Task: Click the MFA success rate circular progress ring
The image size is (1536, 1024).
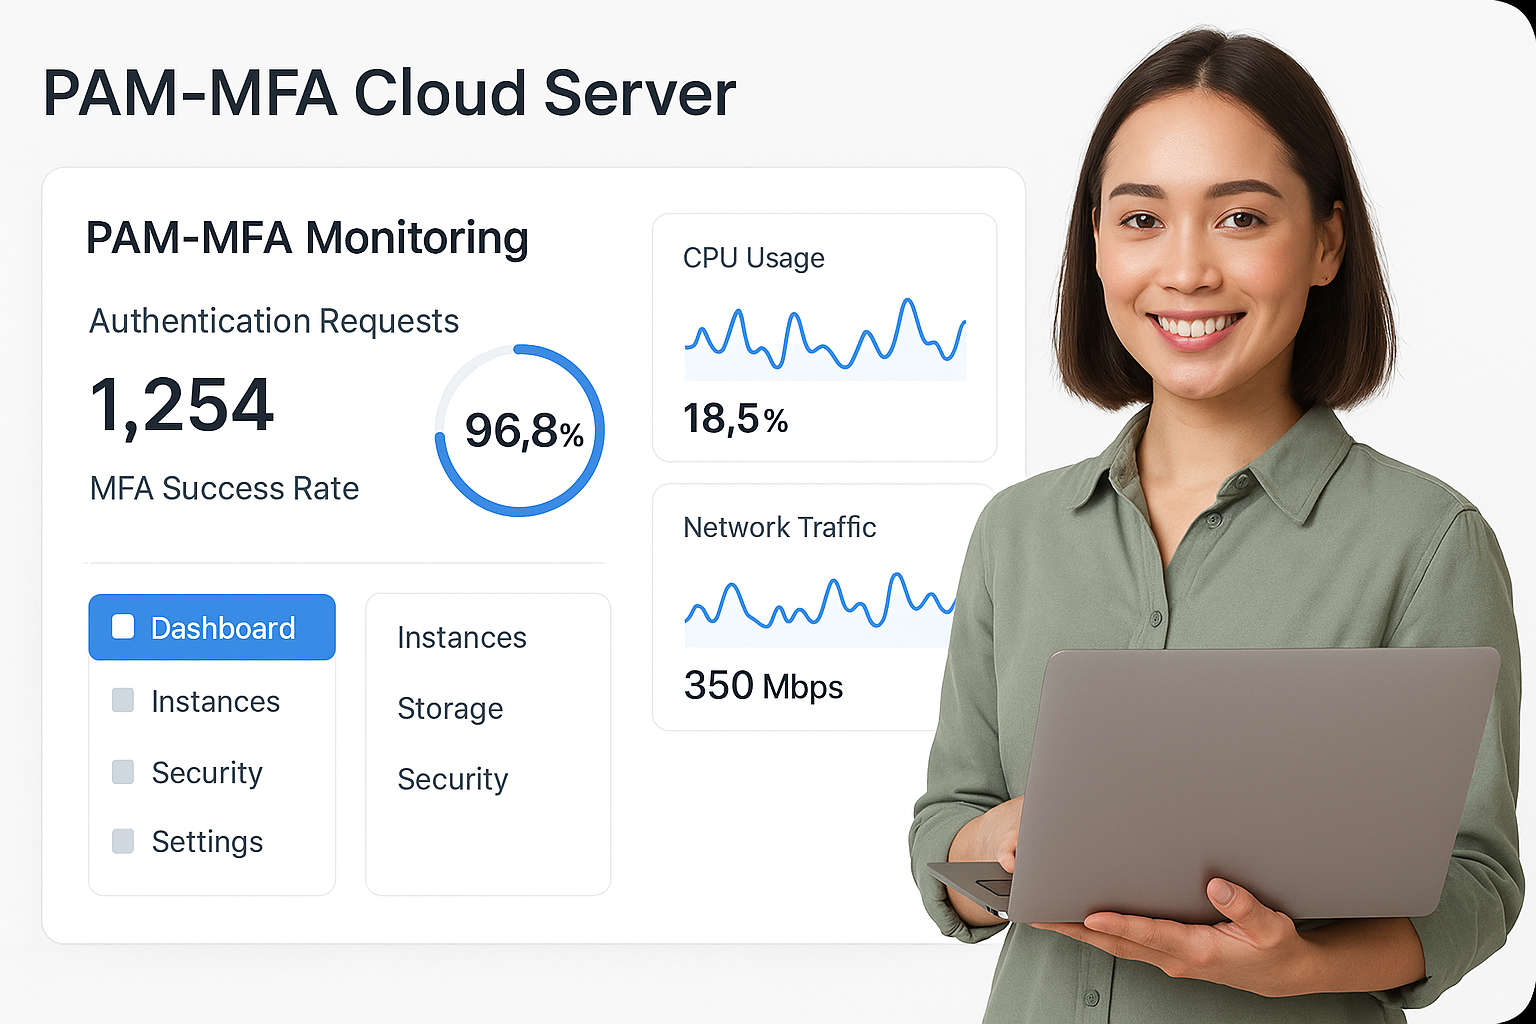Action: pos(520,430)
